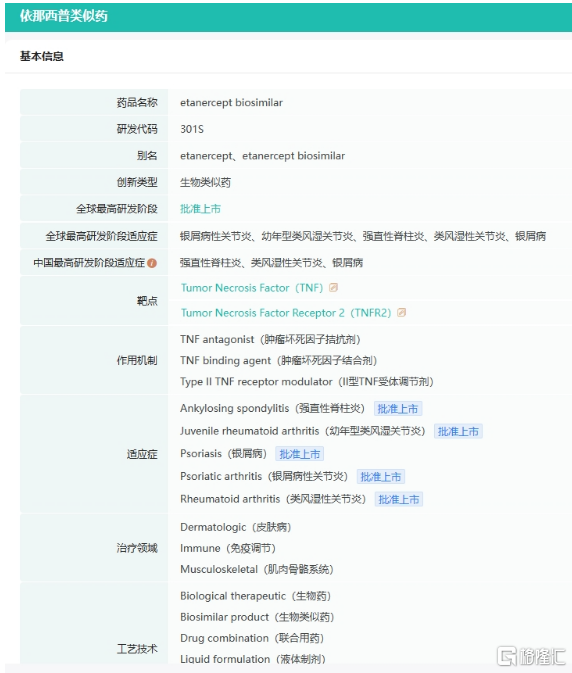Viewport: 572px width, 673px height.
Task: Click the Liquid formulation (液体制剂) entry
Action: pos(253,659)
